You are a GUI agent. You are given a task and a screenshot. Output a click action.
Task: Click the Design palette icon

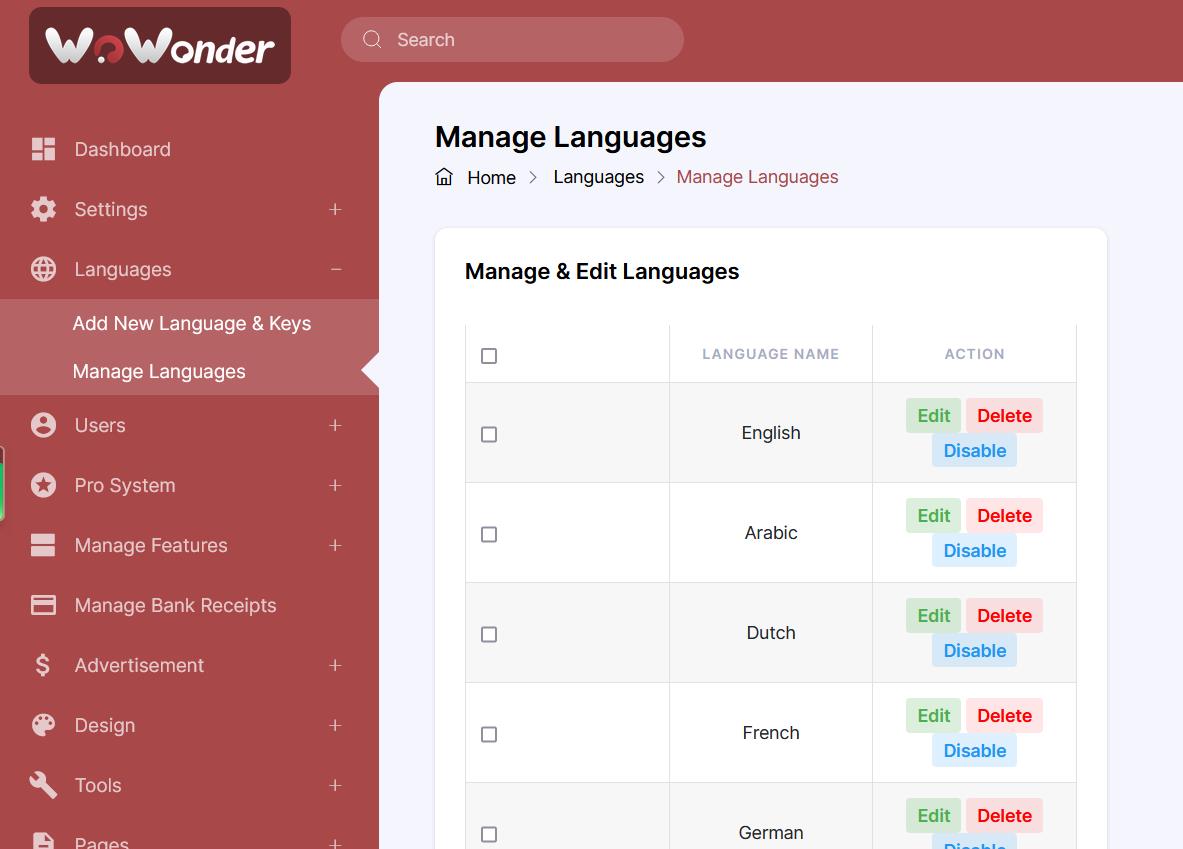tap(43, 725)
